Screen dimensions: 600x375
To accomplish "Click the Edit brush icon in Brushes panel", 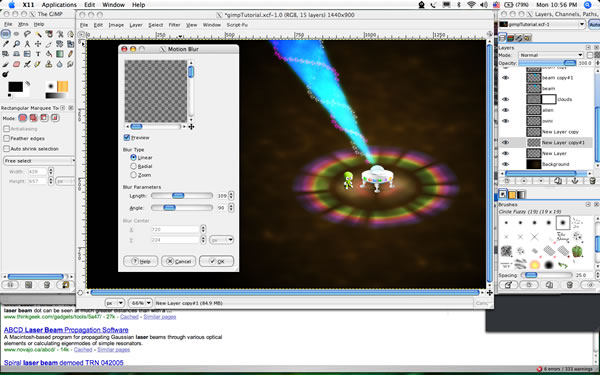I will [509, 285].
